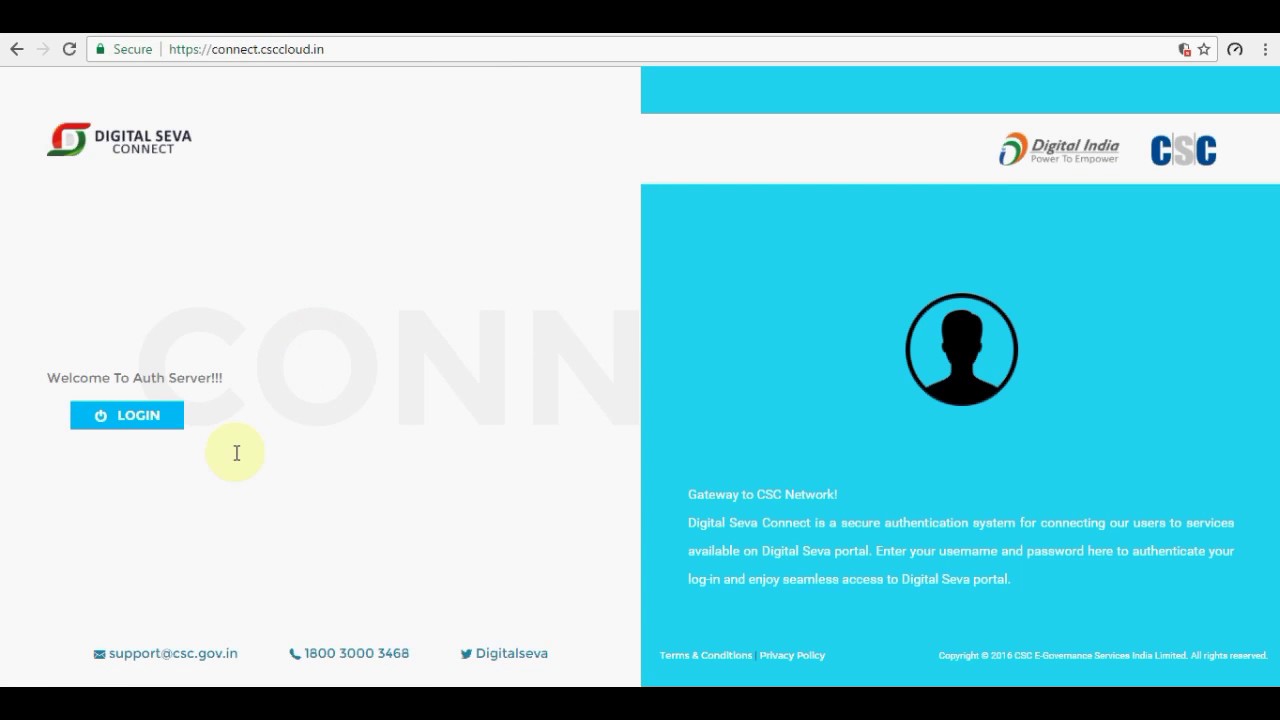This screenshot has width=1280, height=720.
Task: Click the CSC logo
Action: 1183,150
